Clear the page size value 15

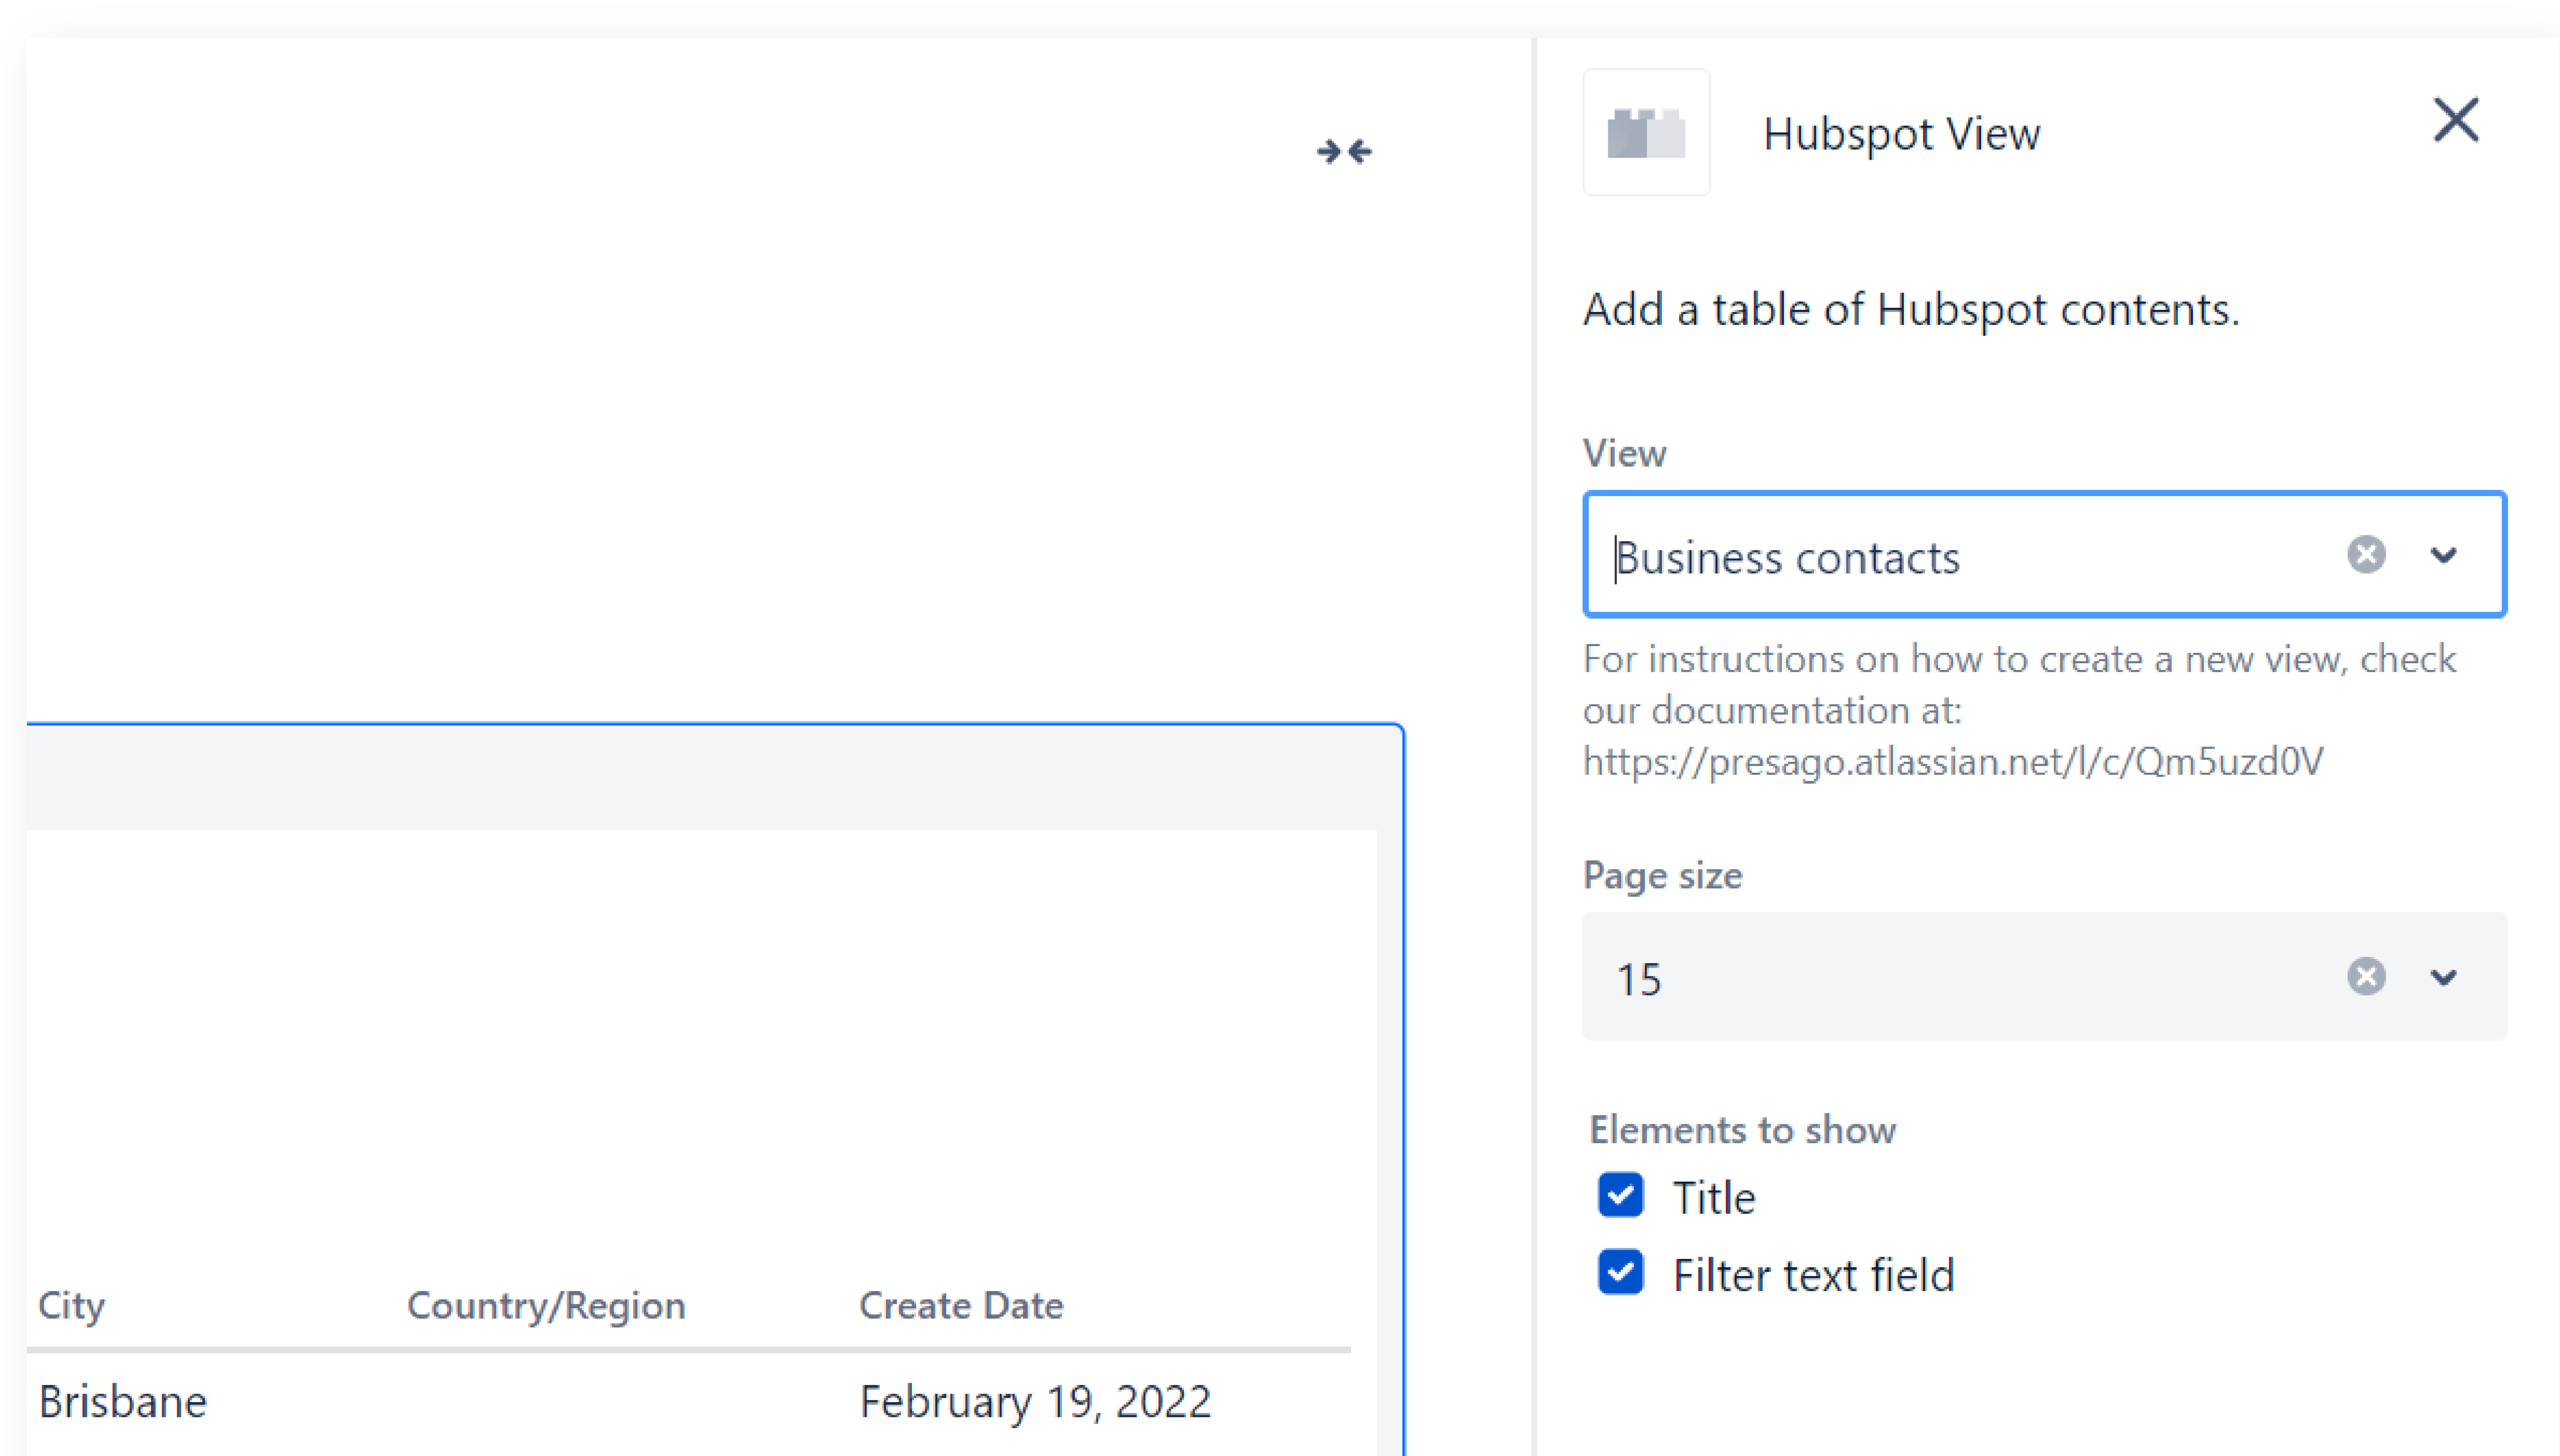pyautogui.click(x=2365, y=977)
